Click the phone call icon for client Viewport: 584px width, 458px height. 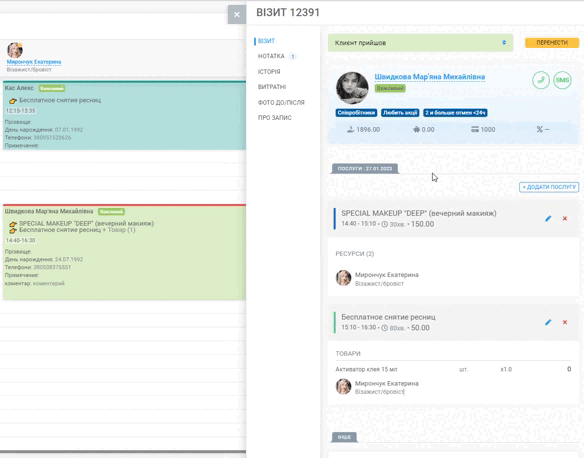[541, 80]
